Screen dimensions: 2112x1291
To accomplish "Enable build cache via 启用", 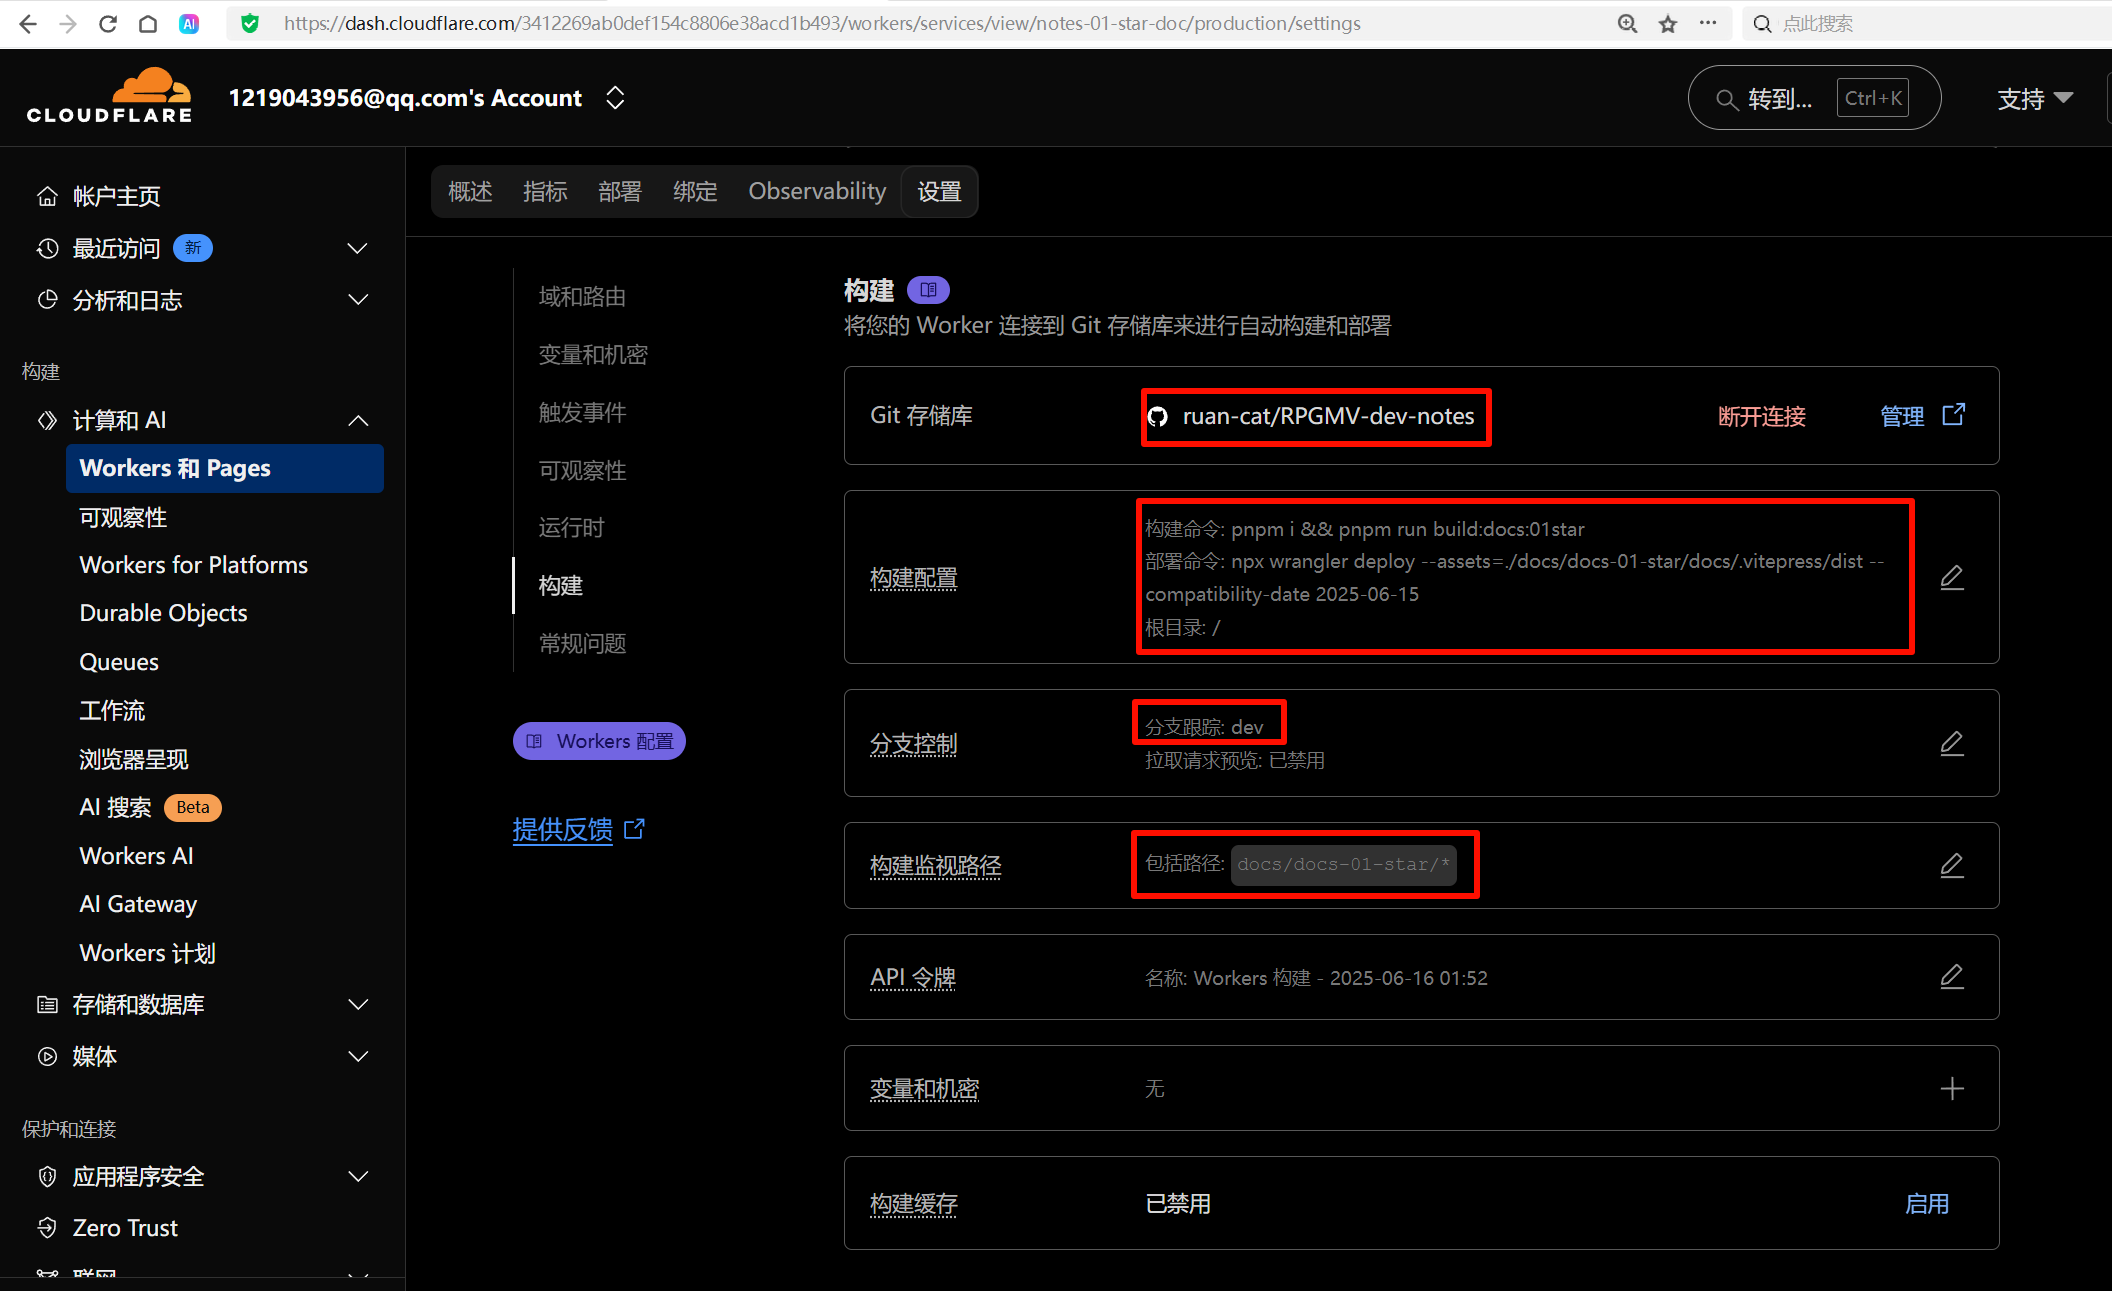I will (x=1926, y=1203).
